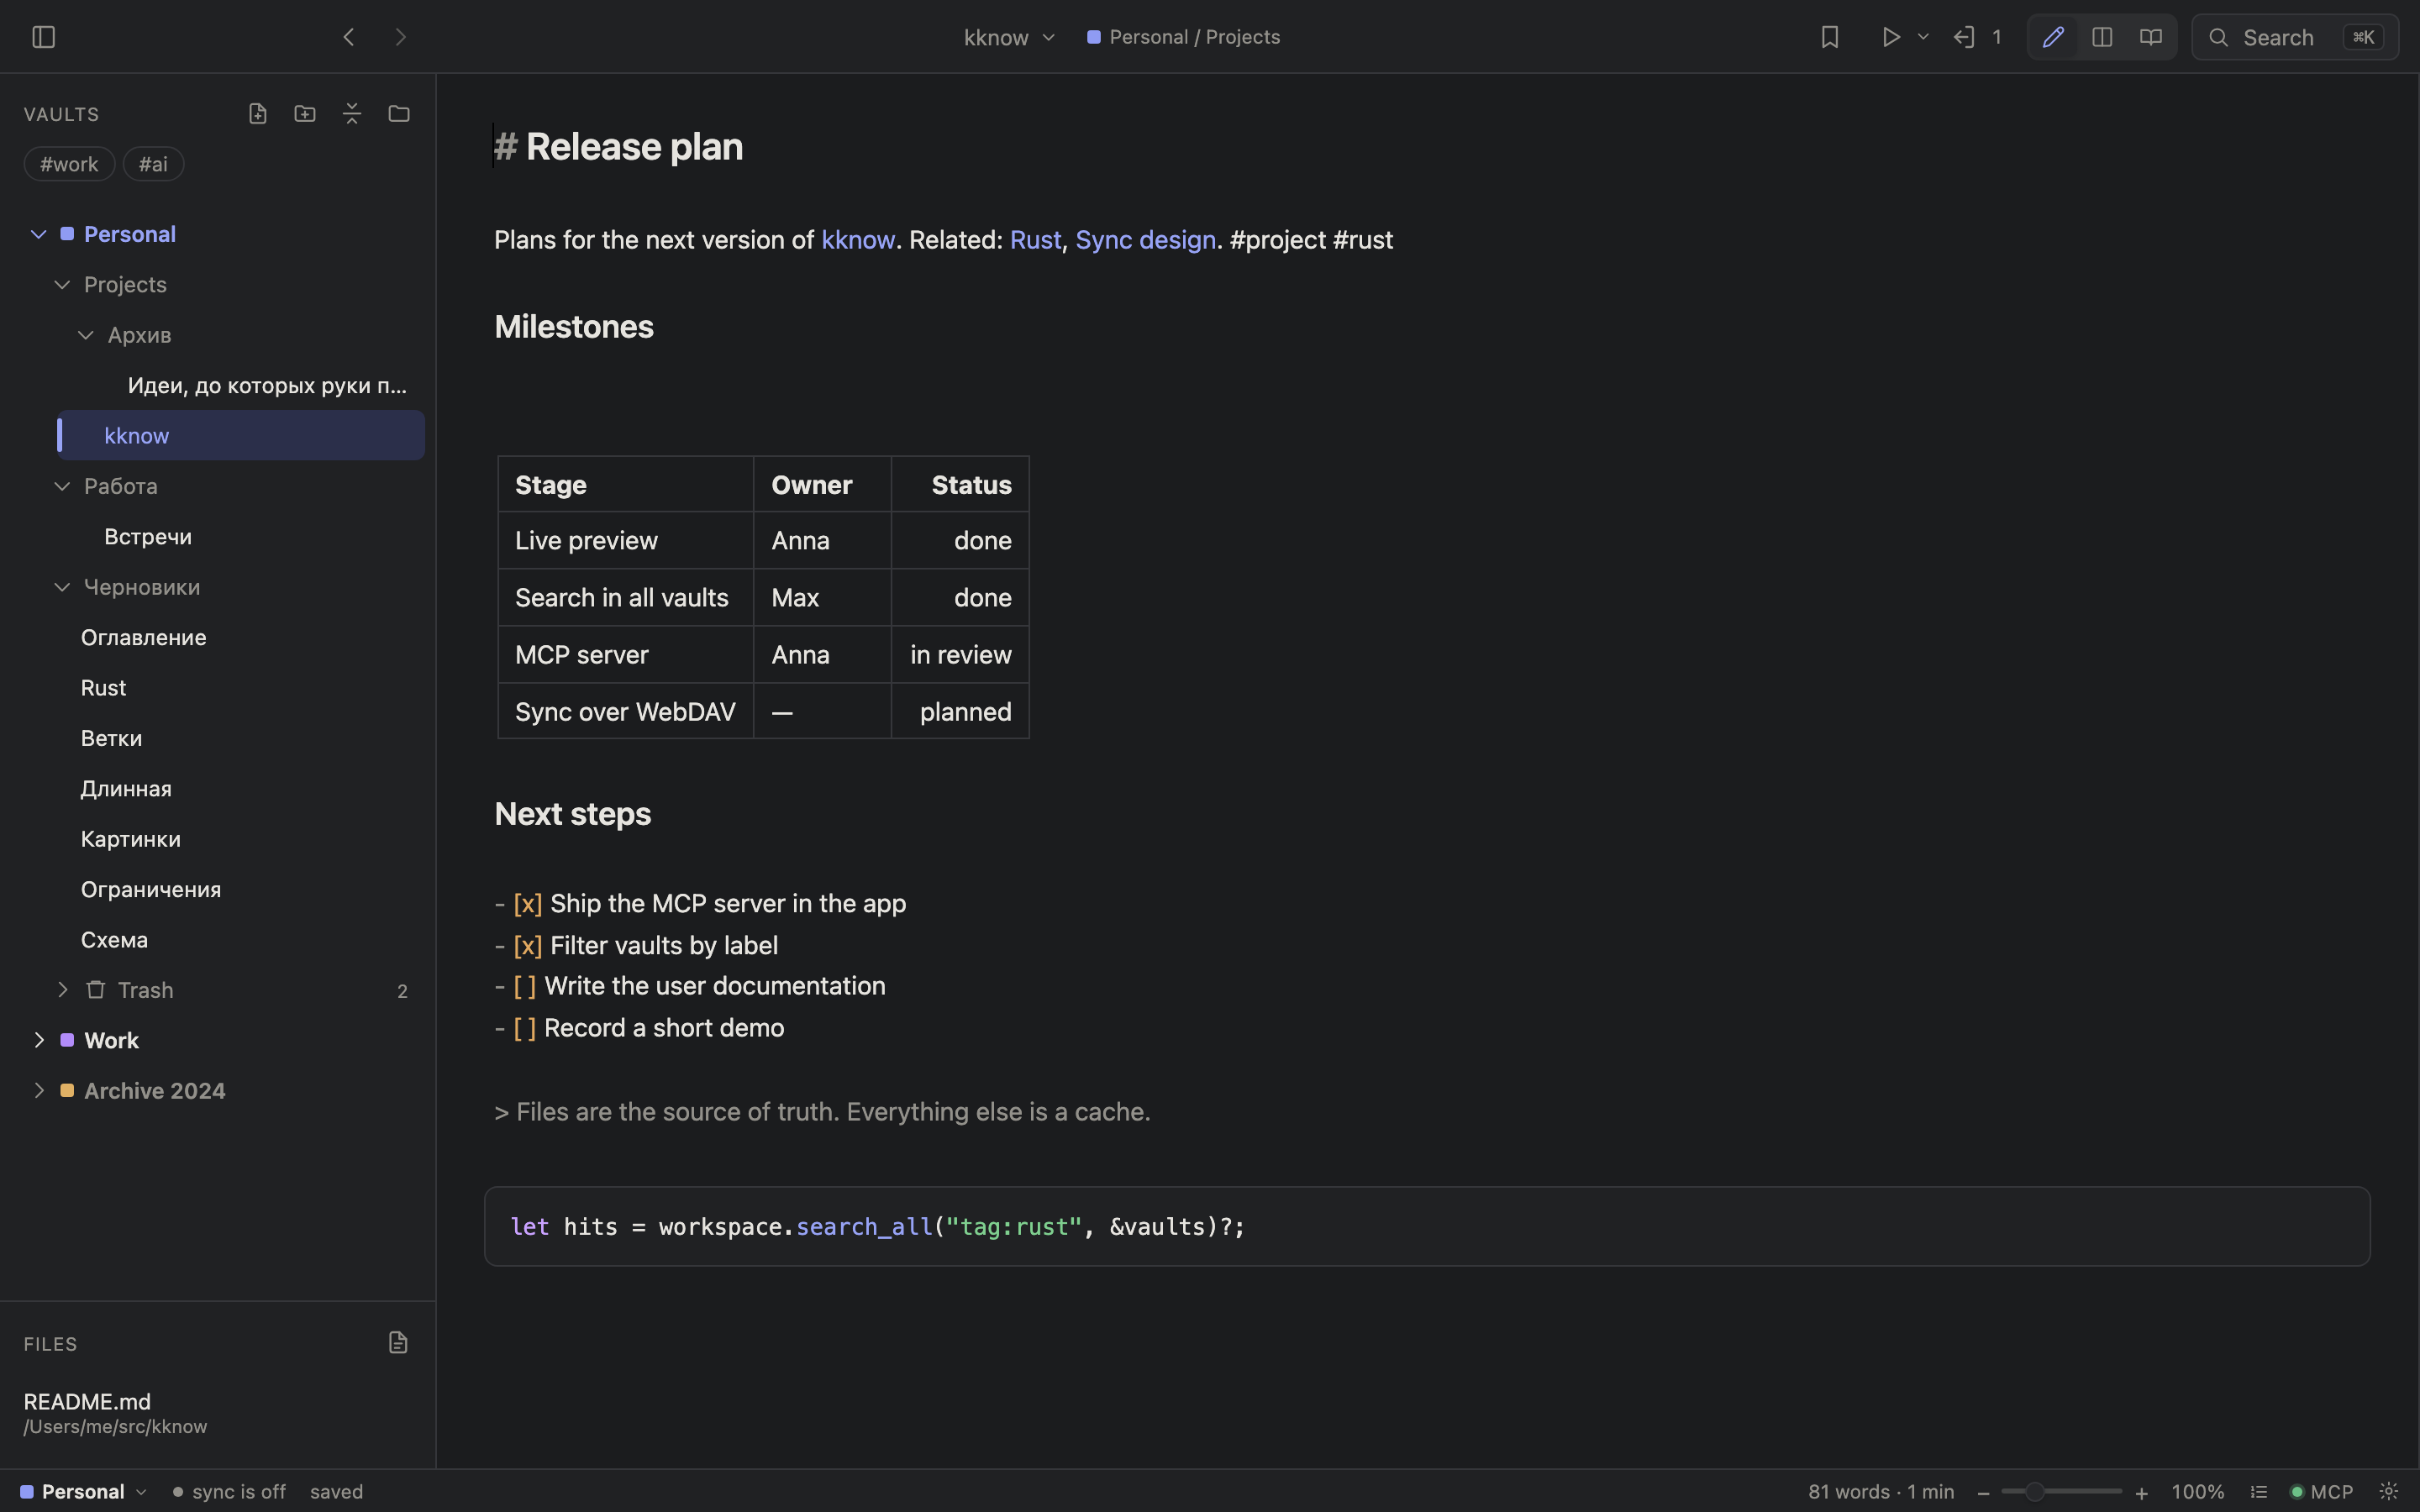
Task: Expand the Trash folder
Action: pyautogui.click(x=62, y=990)
